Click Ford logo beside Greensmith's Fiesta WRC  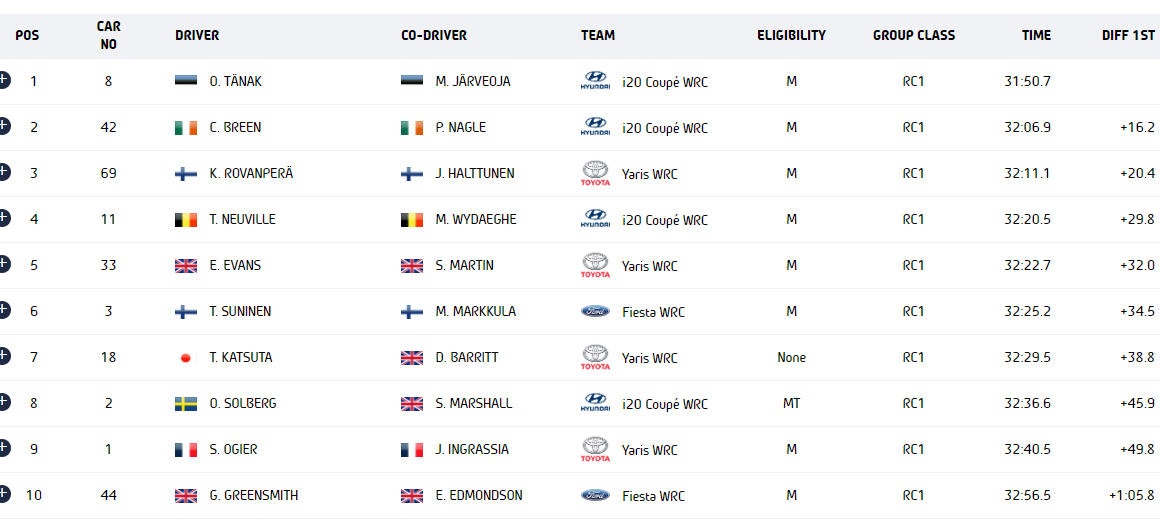596,495
